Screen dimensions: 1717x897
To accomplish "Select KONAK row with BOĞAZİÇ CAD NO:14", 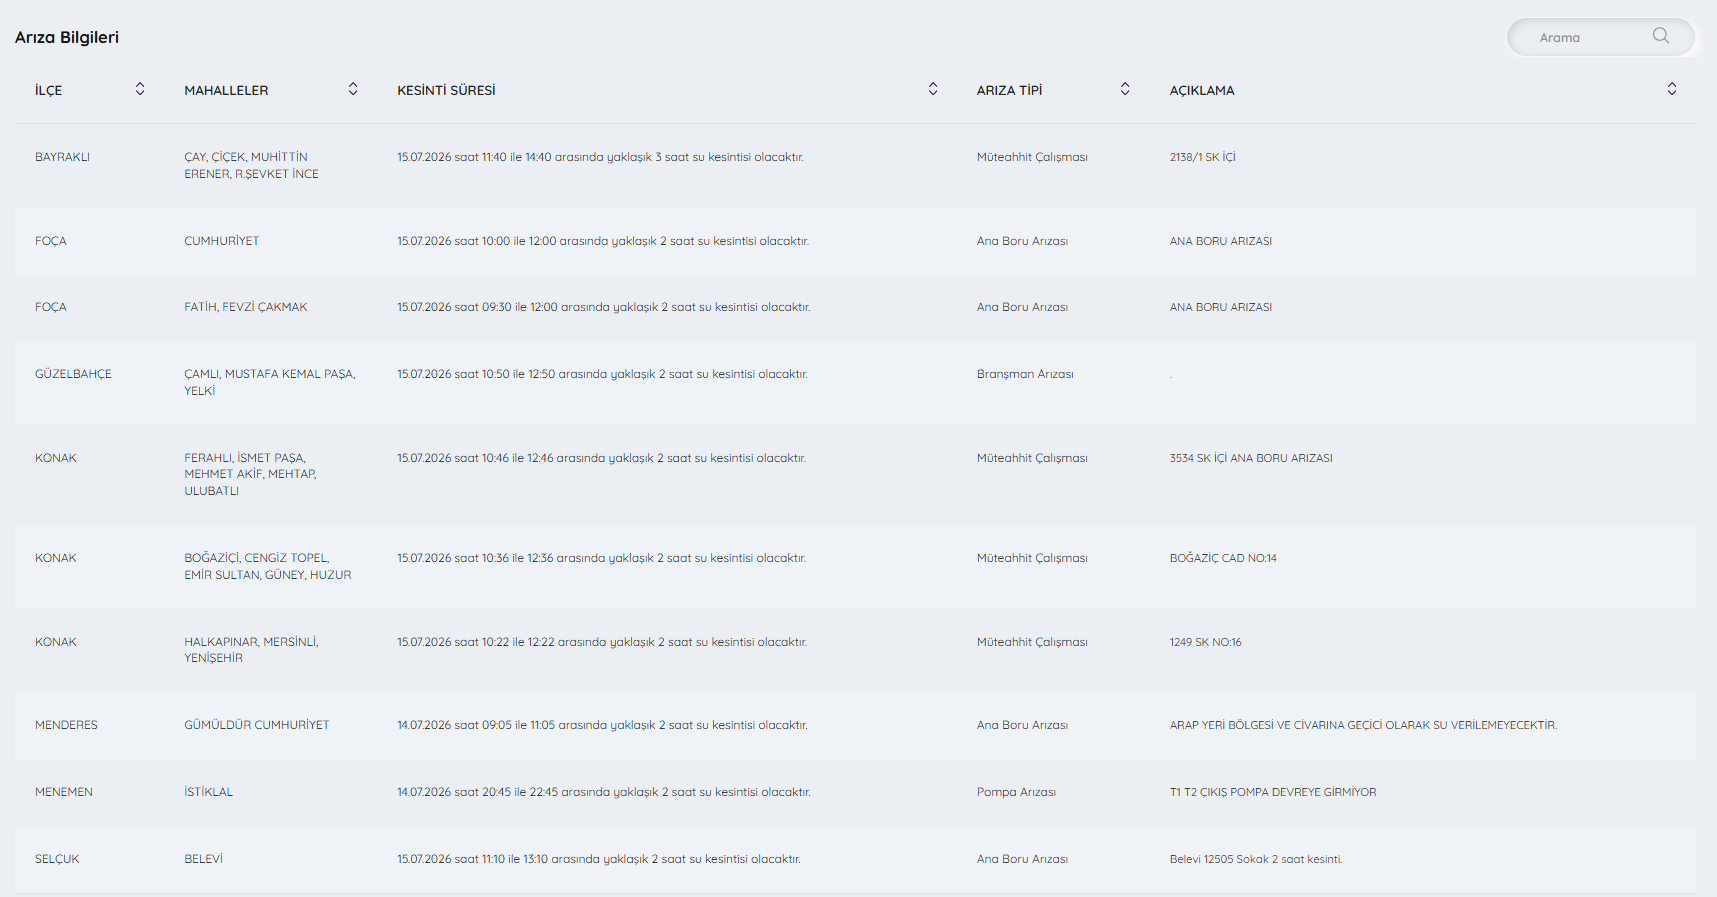I will click(x=855, y=567).
